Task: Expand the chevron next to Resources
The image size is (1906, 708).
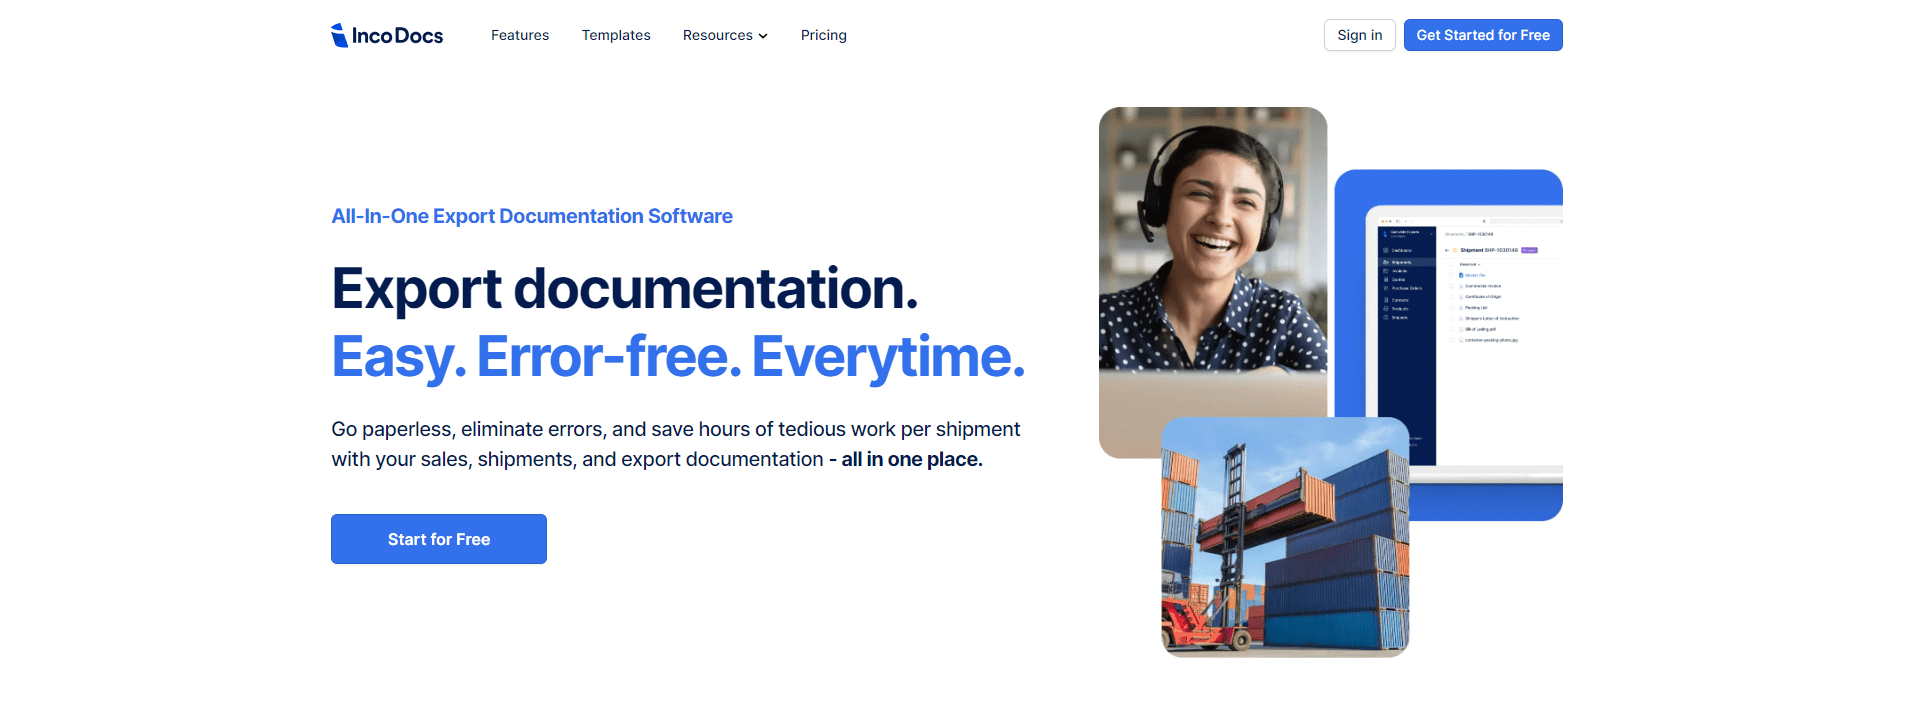Action: point(763,36)
